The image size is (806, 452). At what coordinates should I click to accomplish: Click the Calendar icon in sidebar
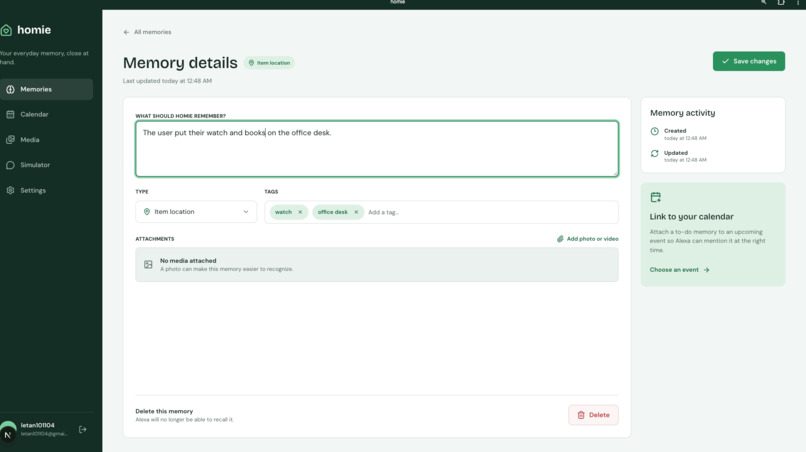[x=10, y=114]
